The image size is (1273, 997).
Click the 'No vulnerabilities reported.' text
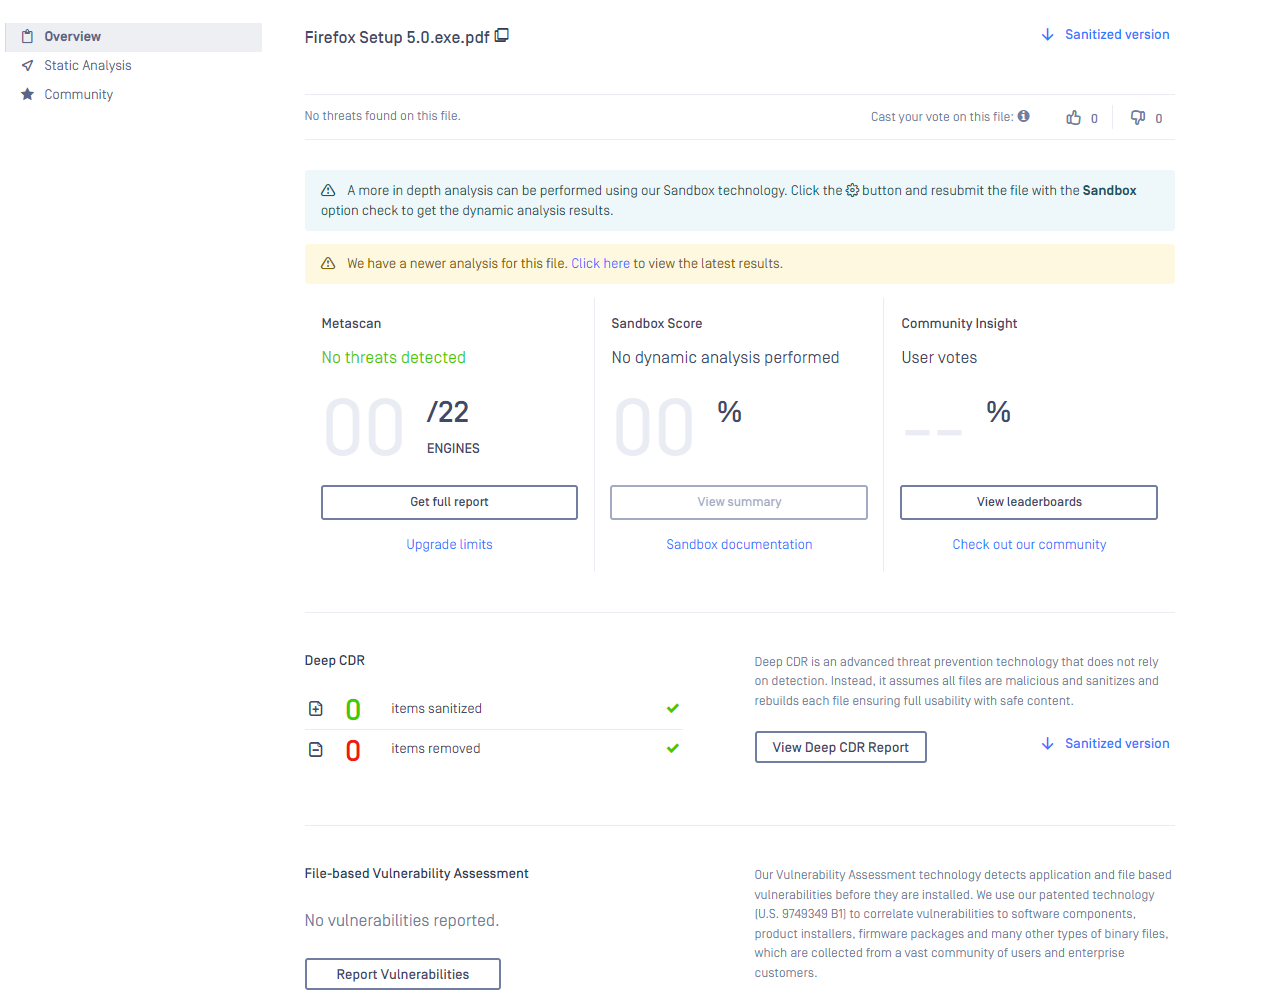(x=402, y=921)
